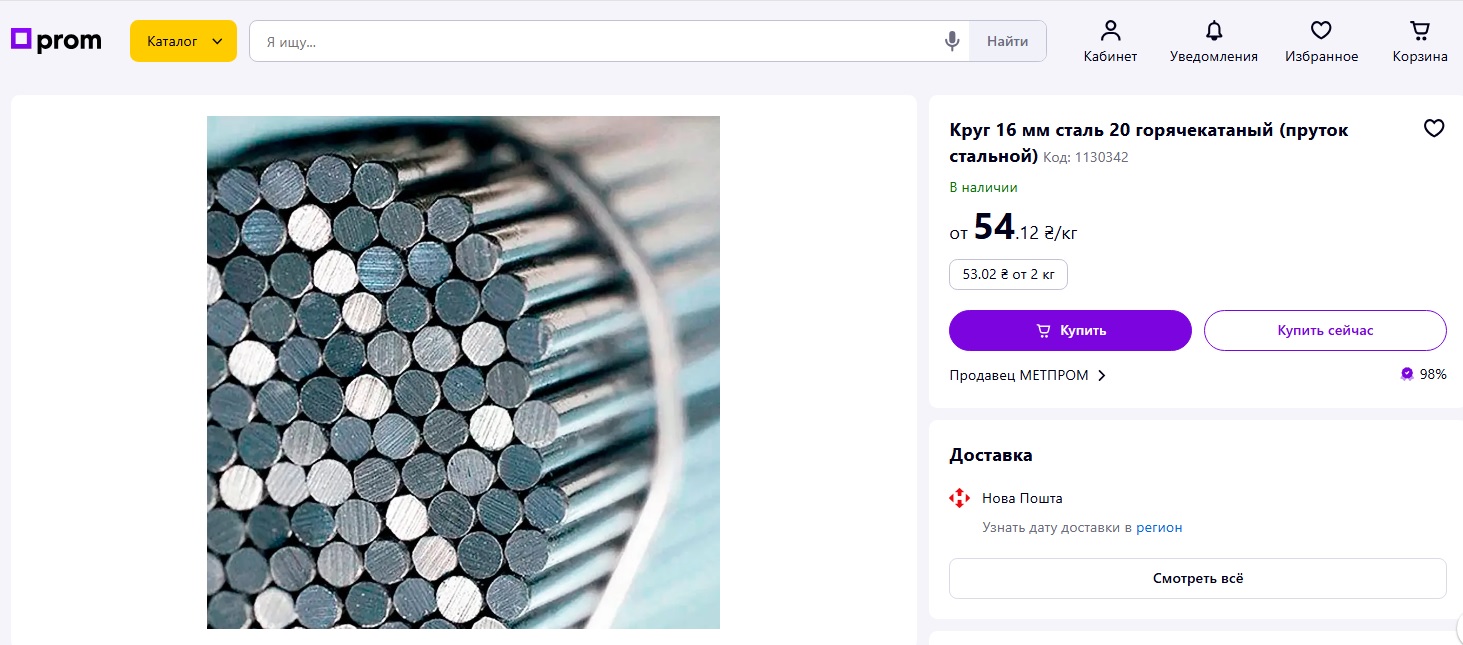Open the Корзина shopping cart
This screenshot has height=645, width=1463.
(1419, 41)
